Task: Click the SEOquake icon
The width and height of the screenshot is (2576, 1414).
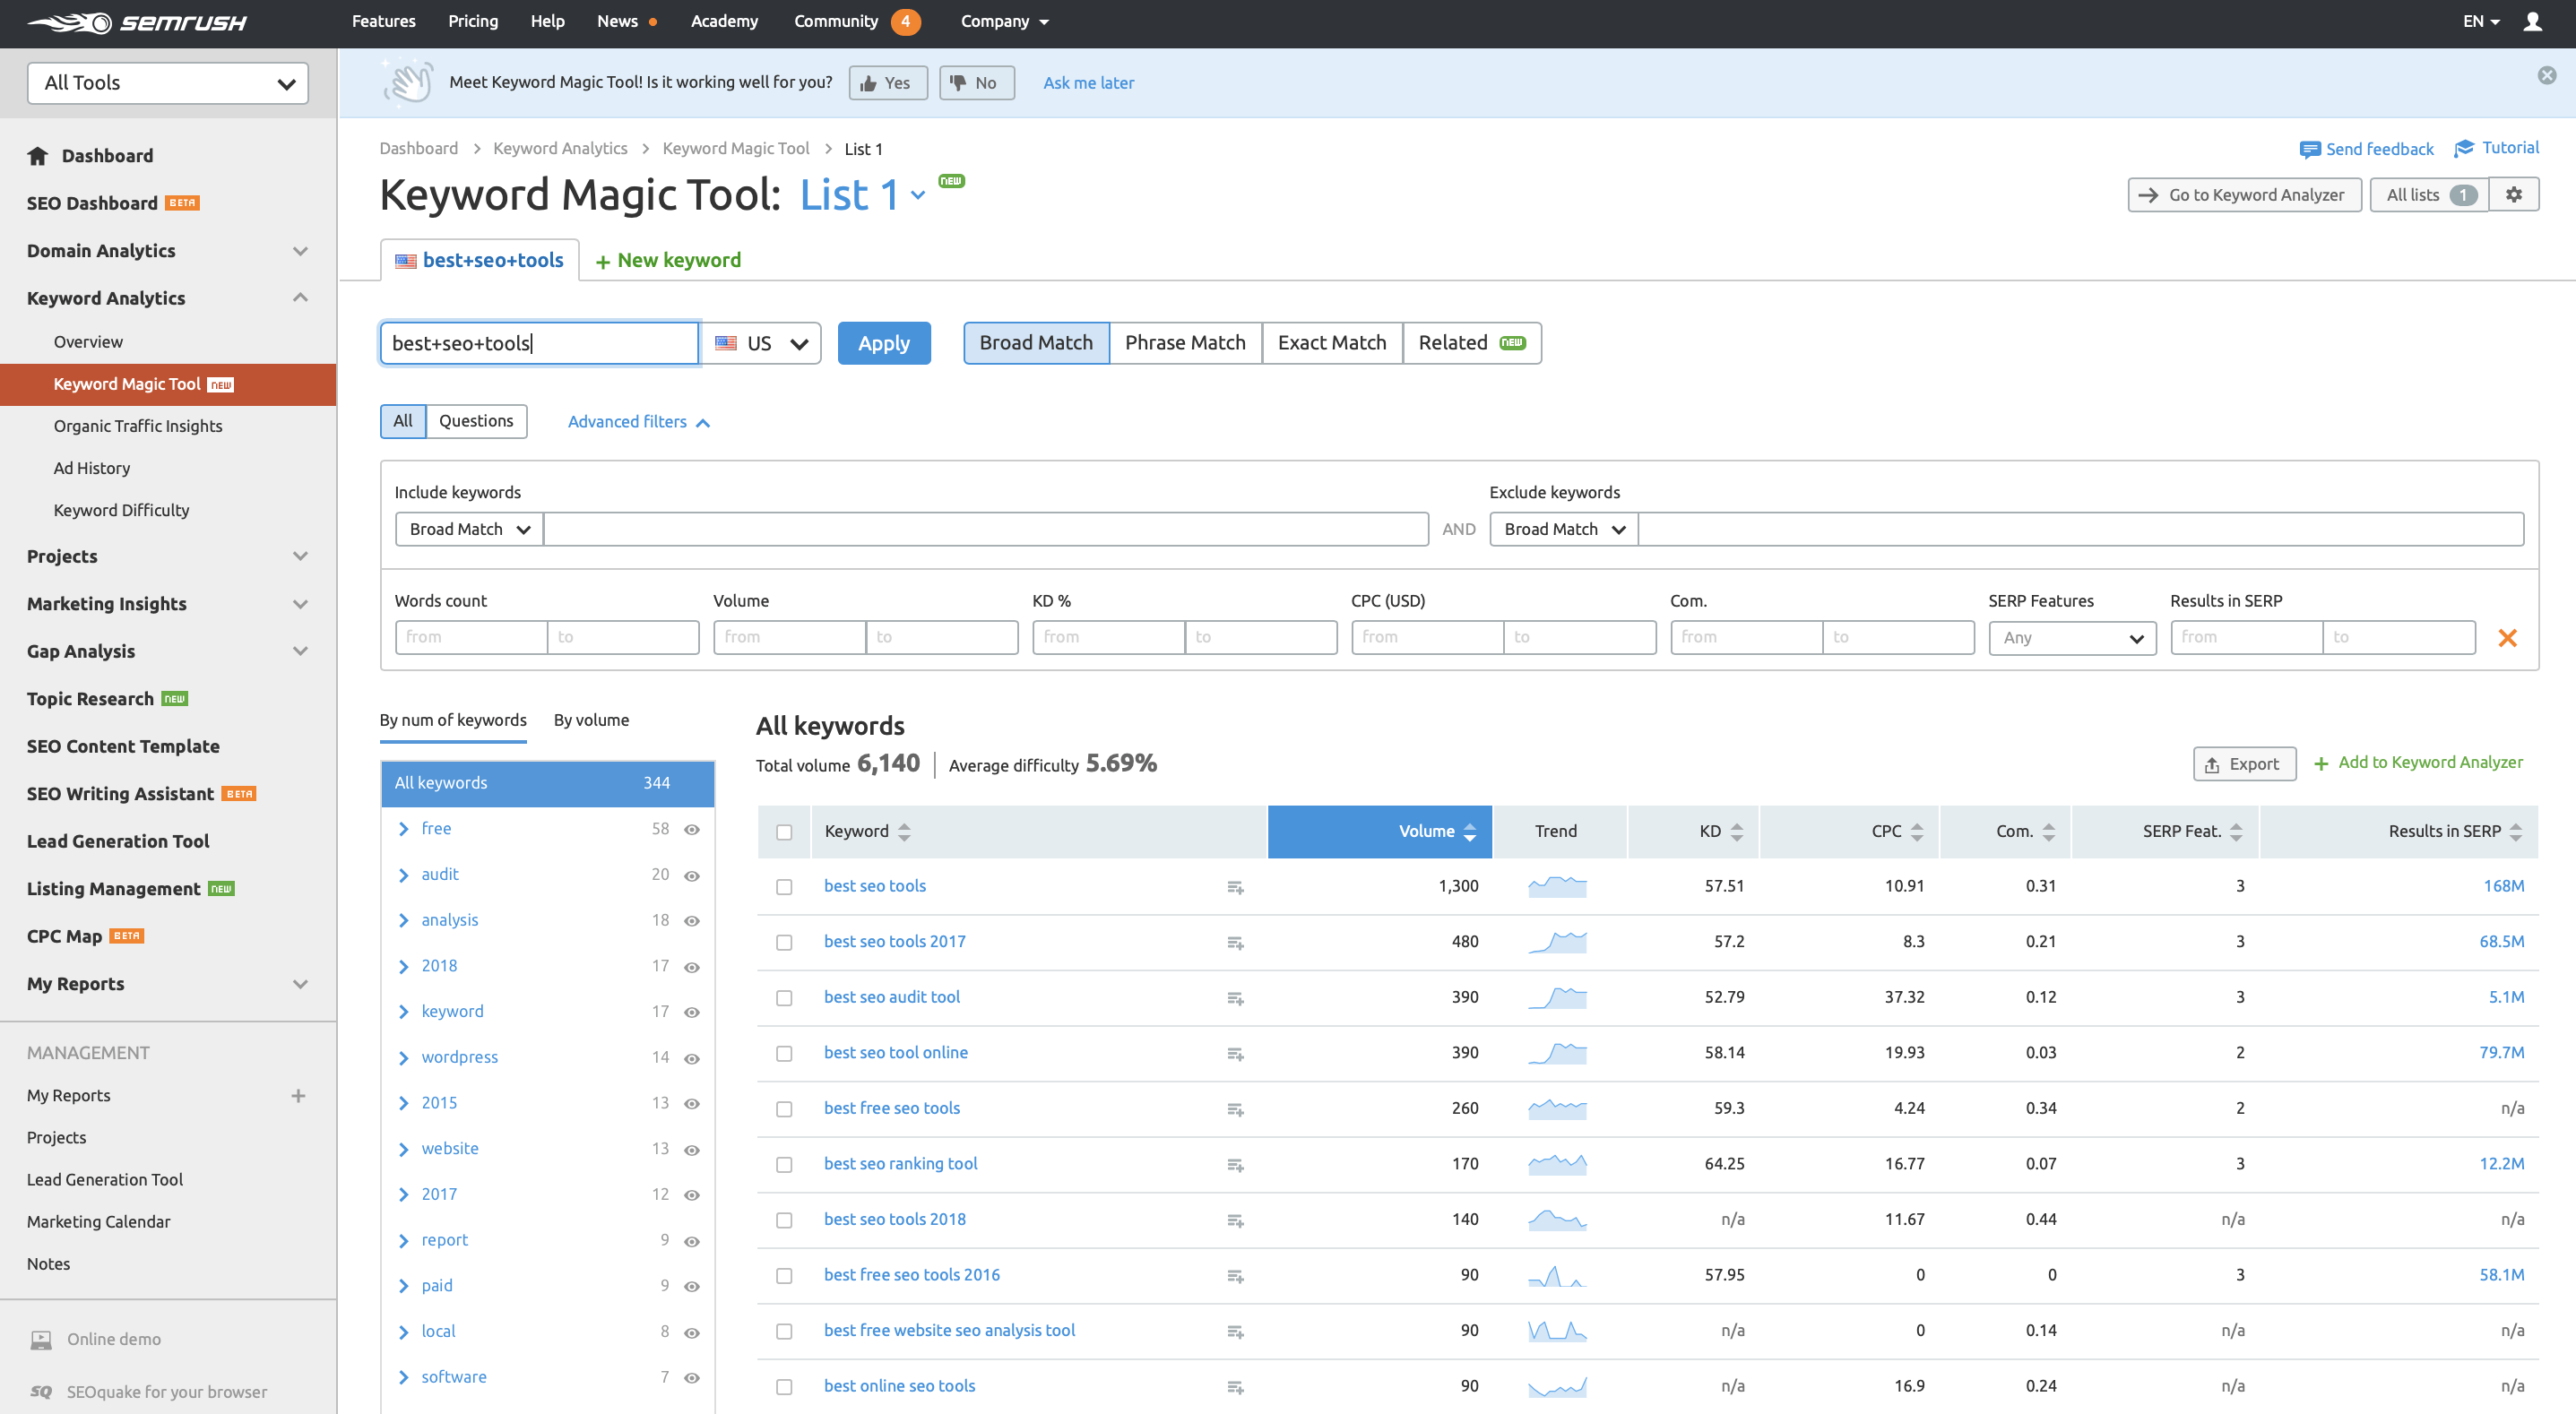Action: click(41, 1392)
